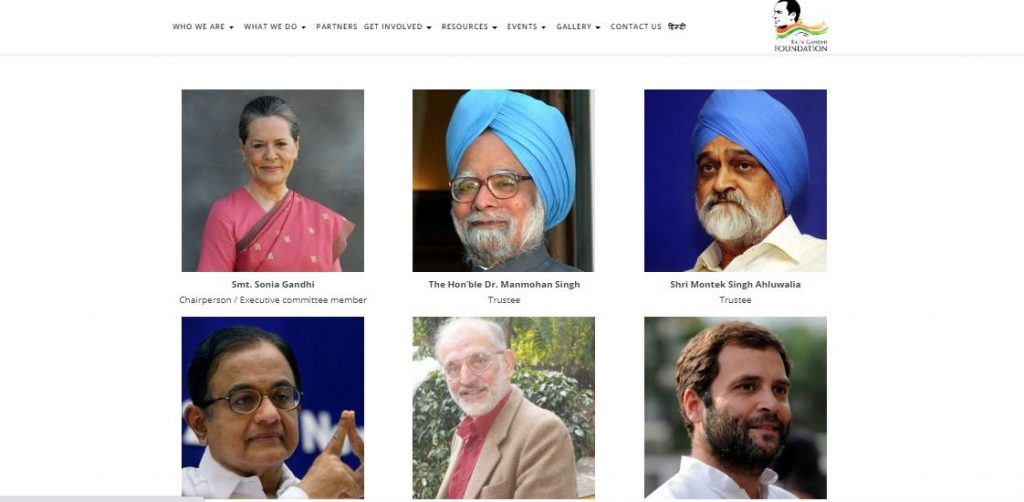Image resolution: width=1024 pixels, height=502 pixels.
Task: Click the name Smt. Sonia Gandhi
Action: pyautogui.click(x=273, y=285)
